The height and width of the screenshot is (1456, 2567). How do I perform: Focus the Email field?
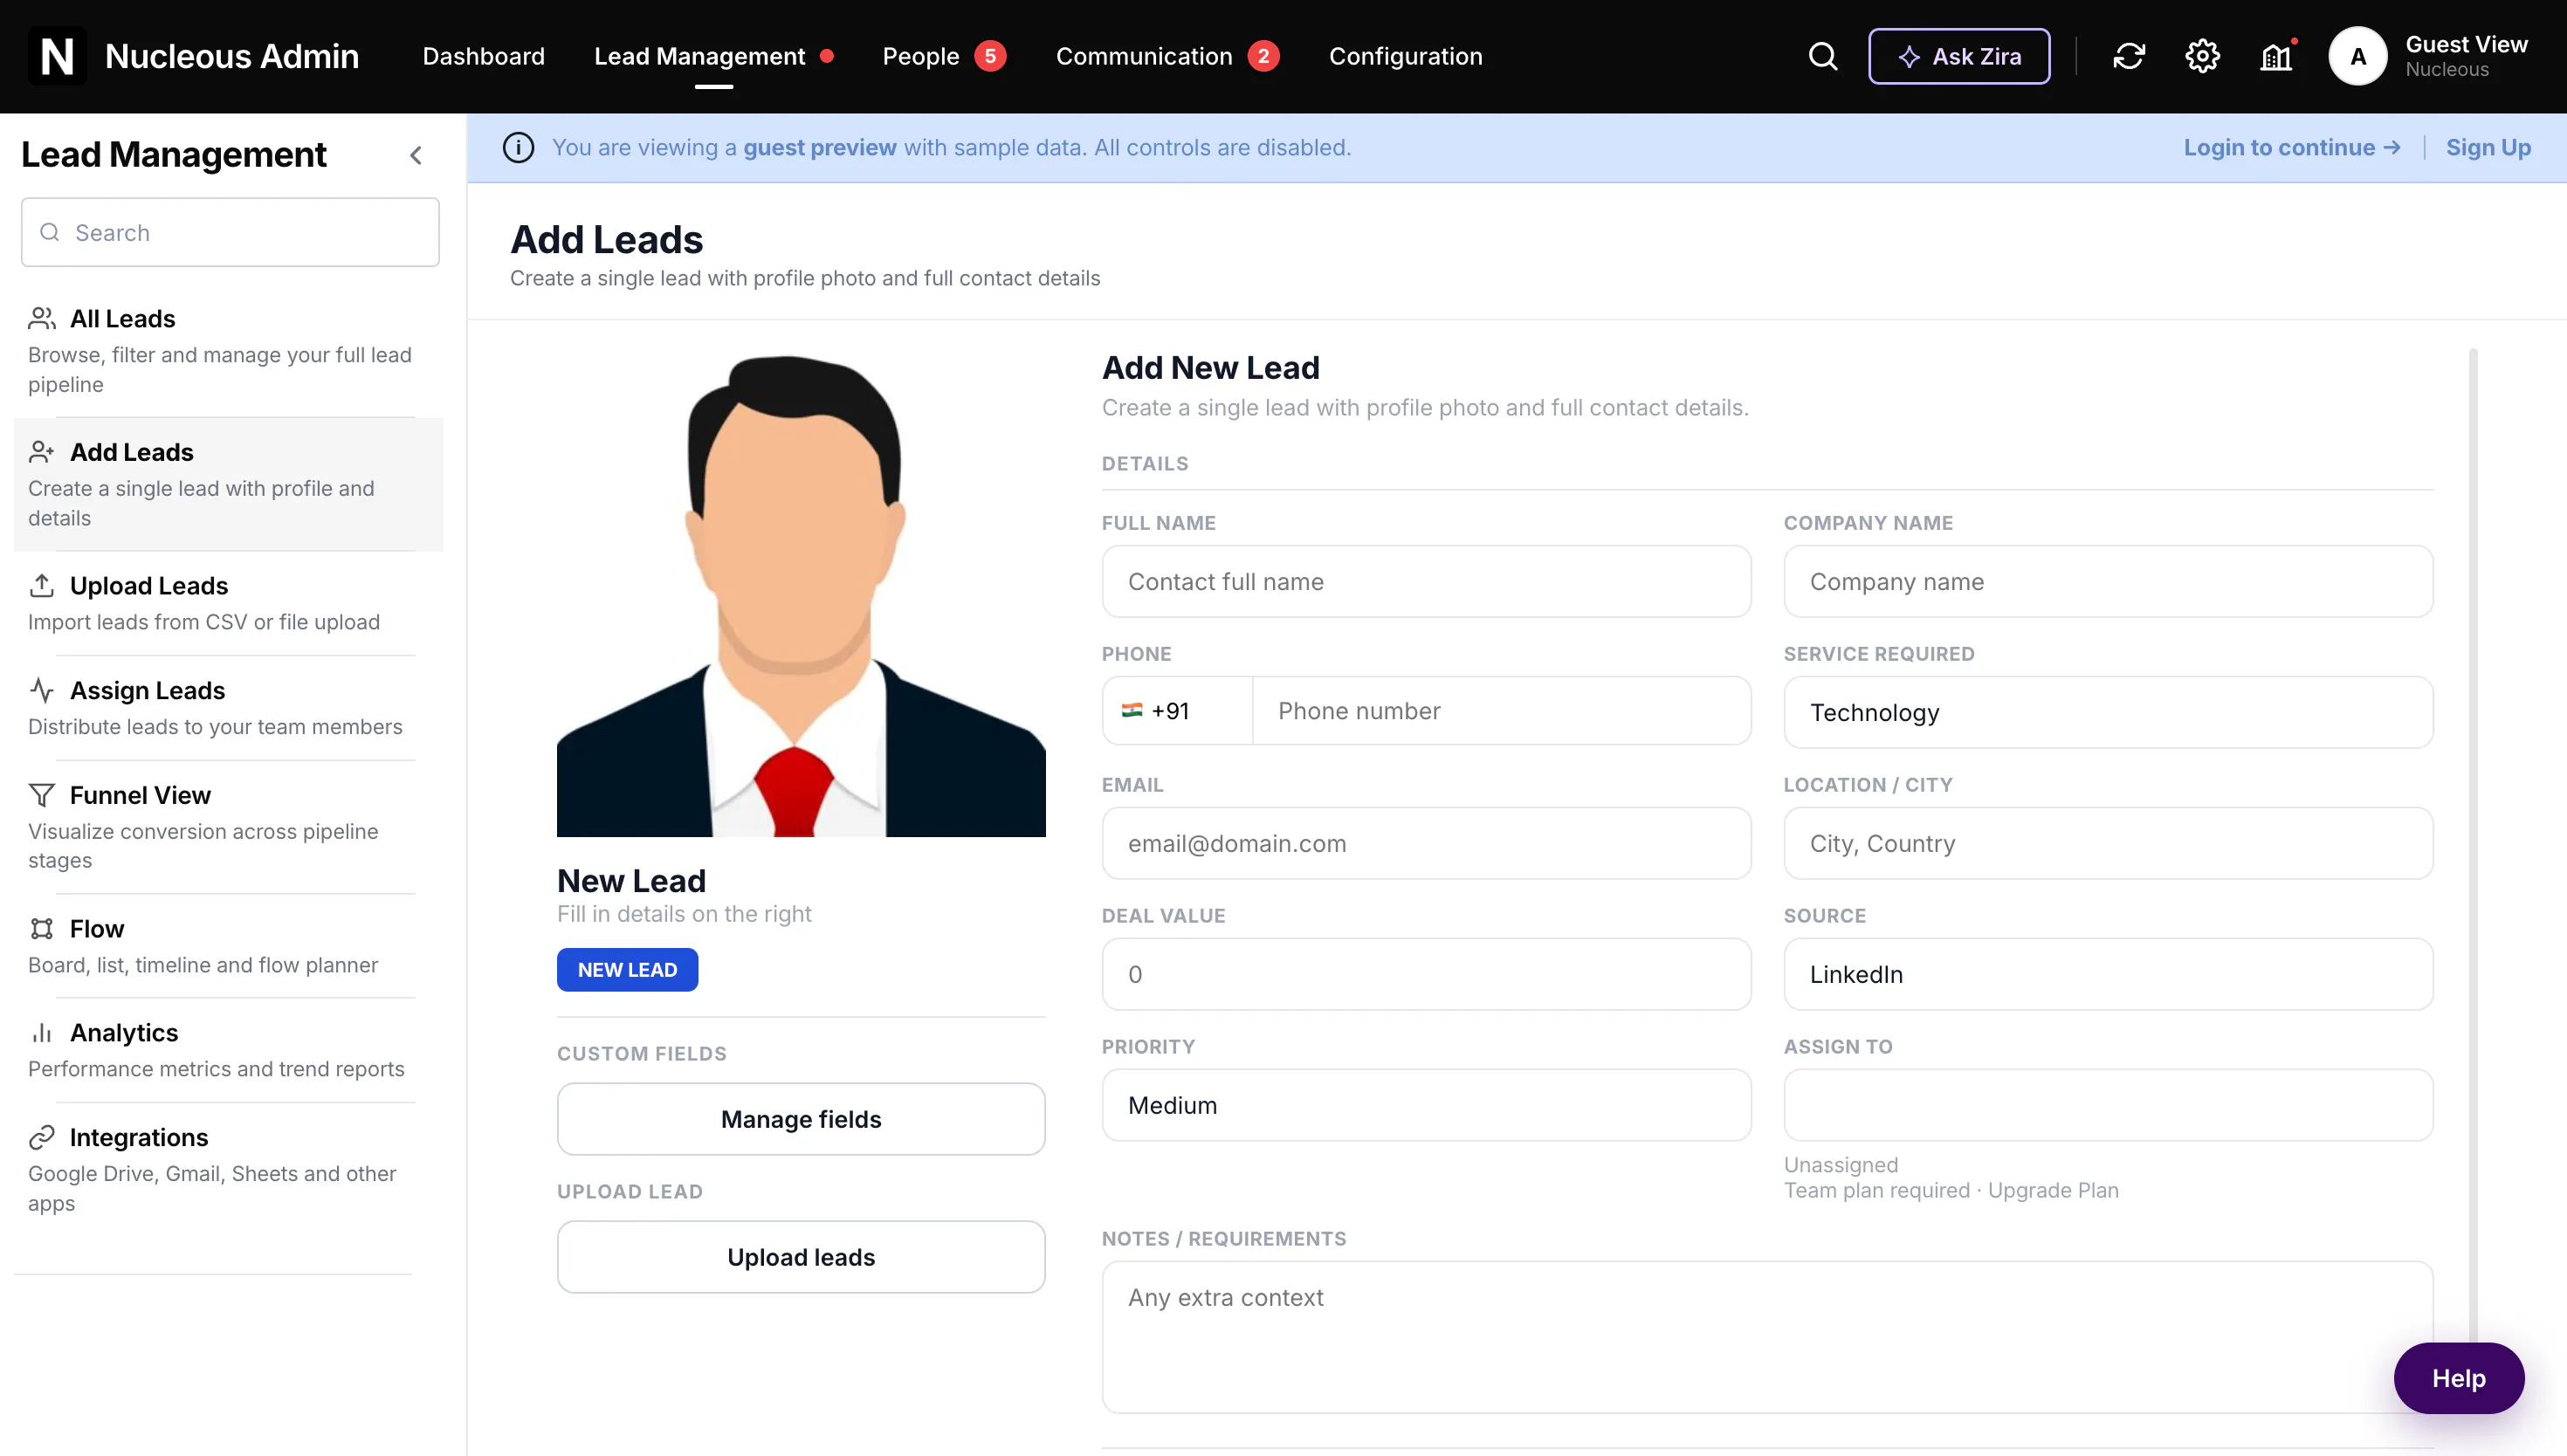pos(1426,843)
